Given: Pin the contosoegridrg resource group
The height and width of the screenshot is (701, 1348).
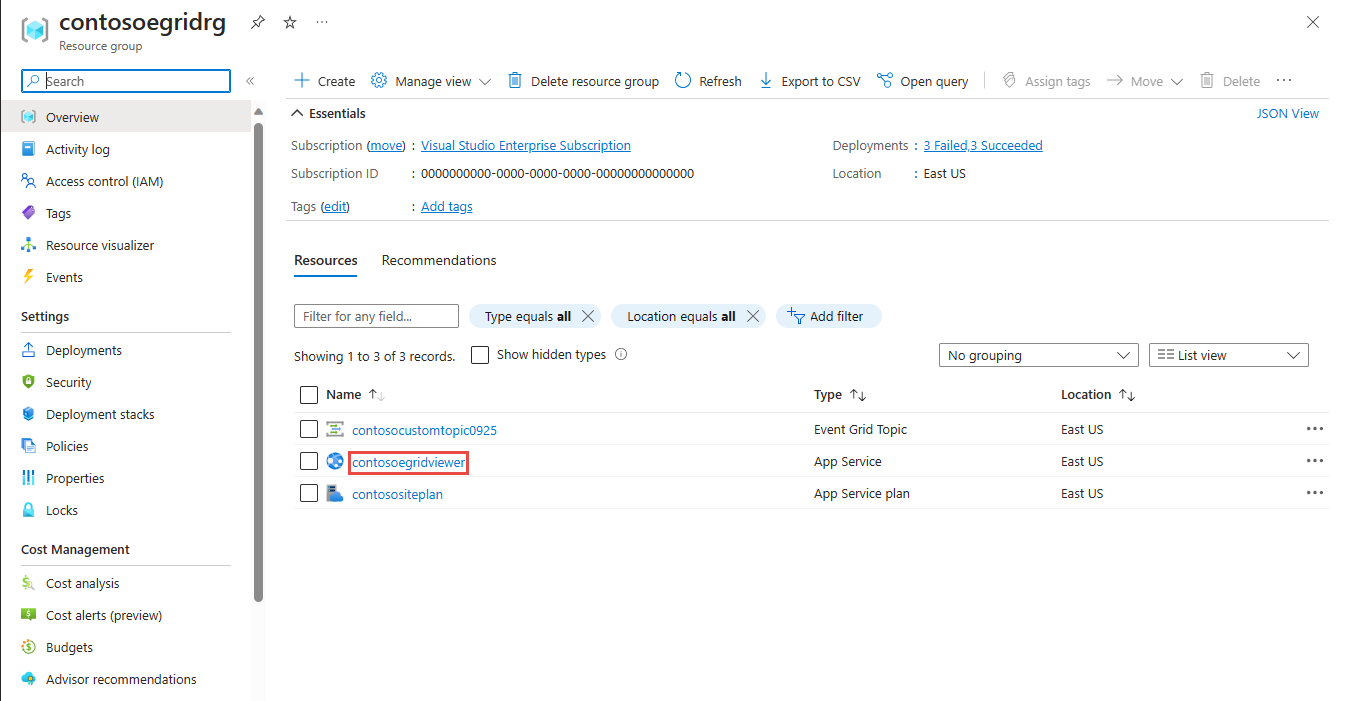Looking at the screenshot, I should (258, 22).
